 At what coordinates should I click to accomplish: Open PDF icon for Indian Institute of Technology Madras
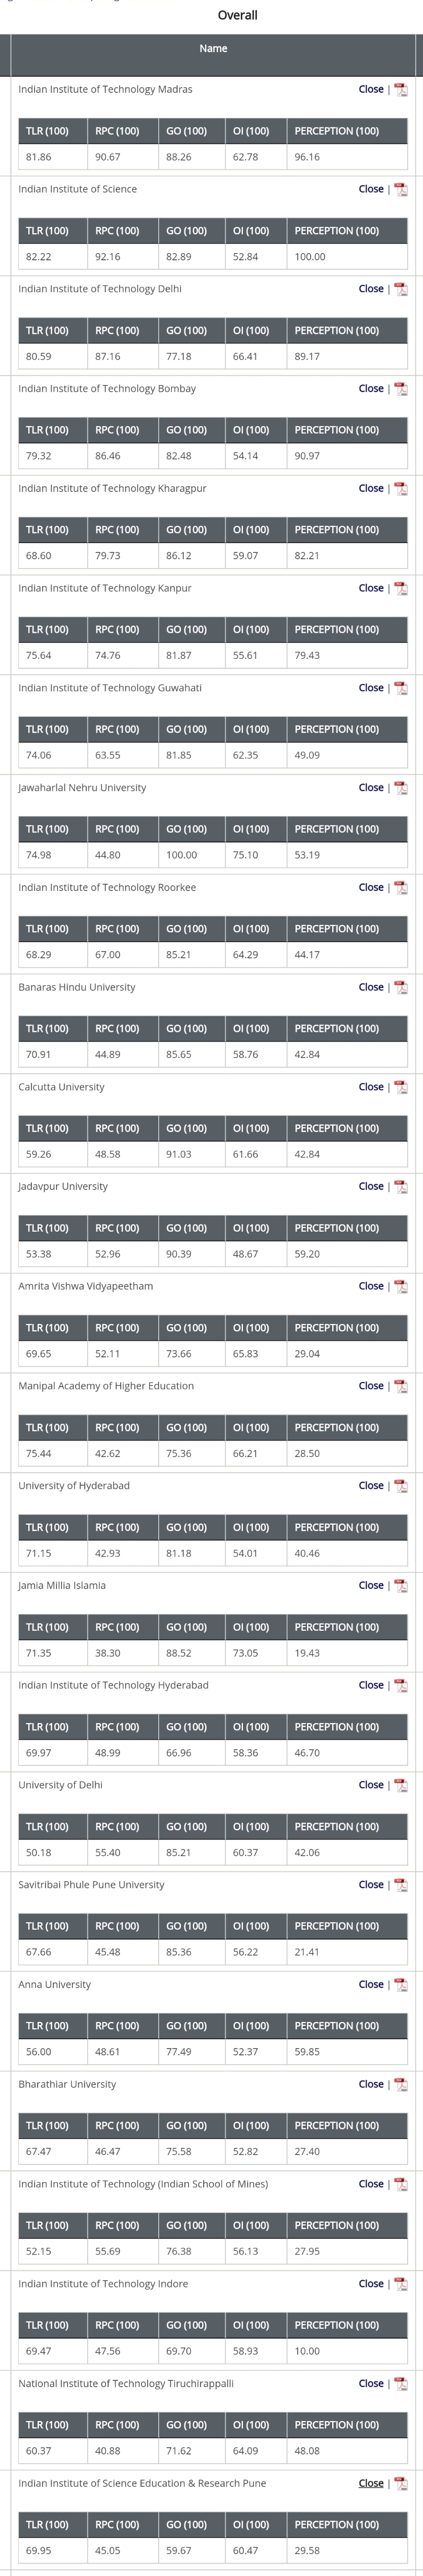click(400, 90)
